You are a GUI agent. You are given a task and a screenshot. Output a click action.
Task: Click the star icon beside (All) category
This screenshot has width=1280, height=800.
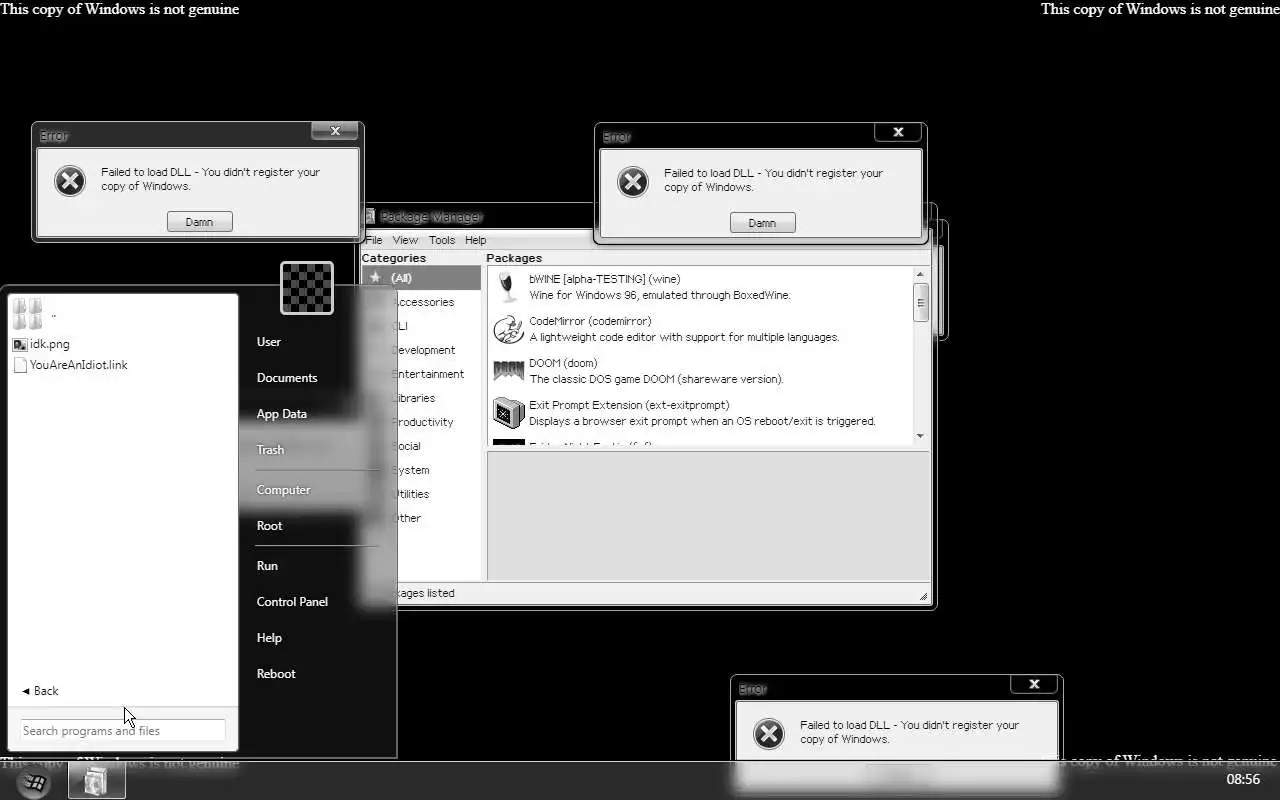[375, 278]
